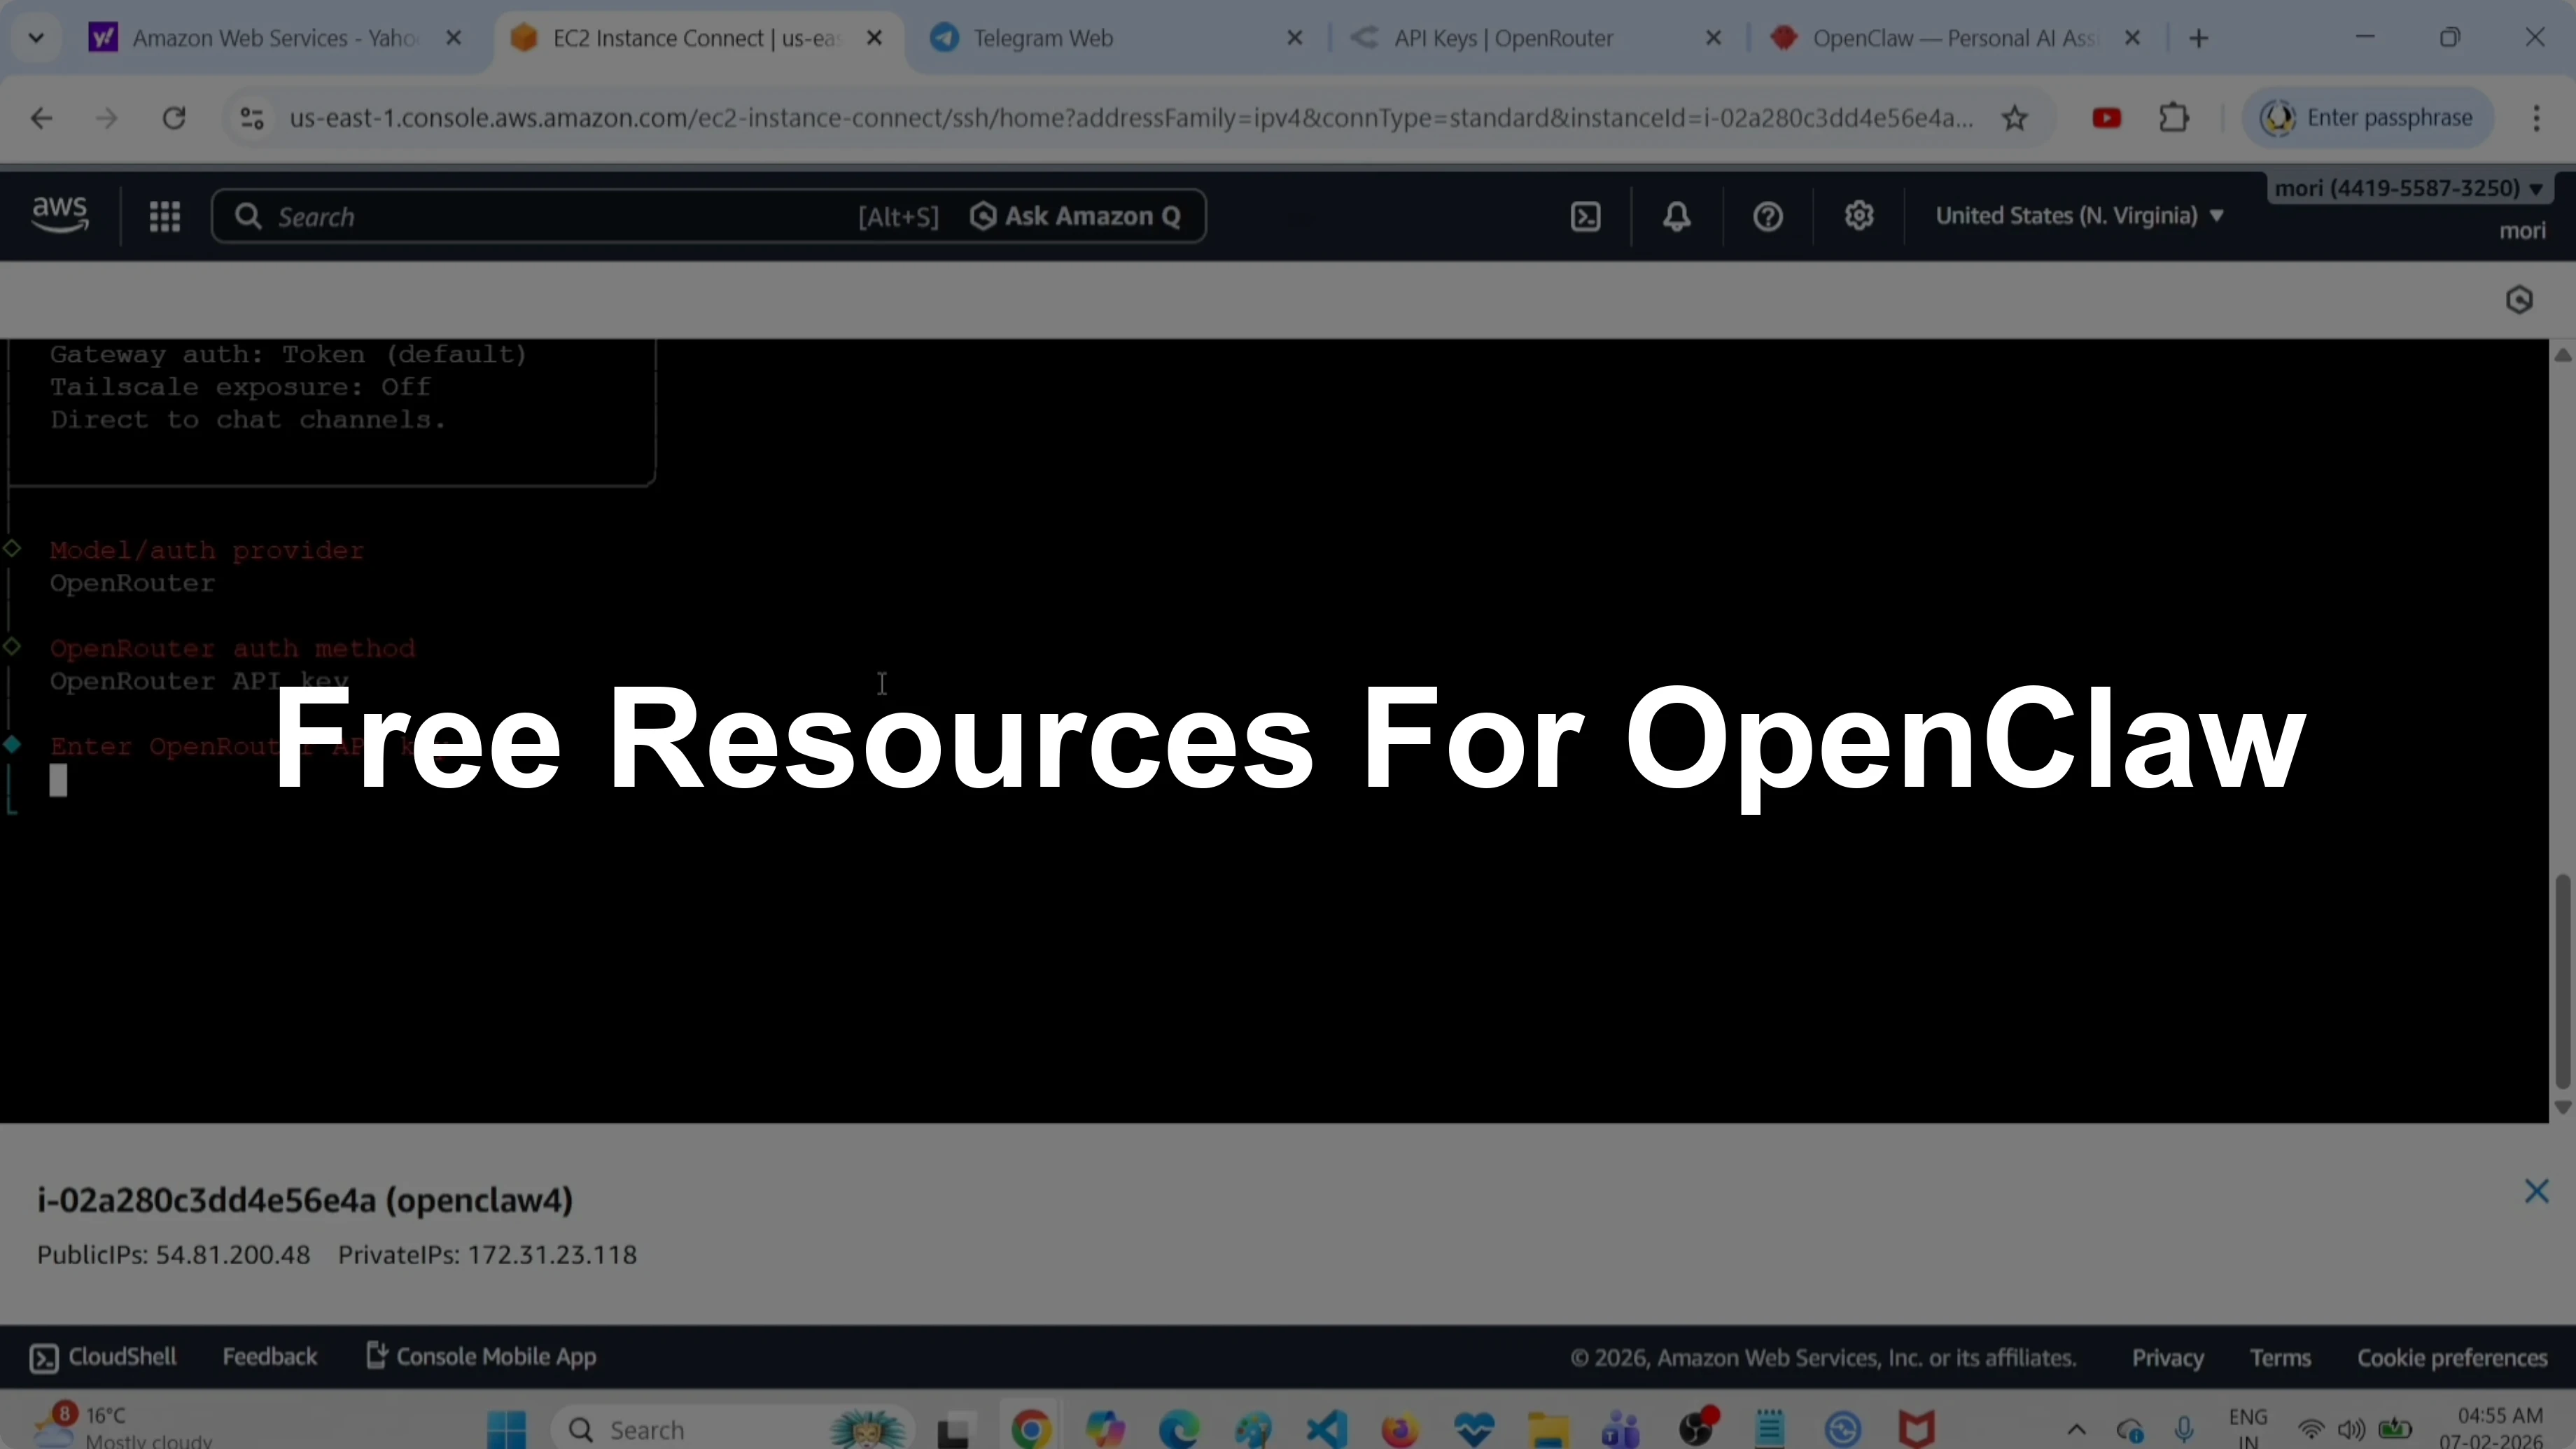Open Cookie preferences in the footer
This screenshot has height=1449, width=2576.
[2452, 1357]
